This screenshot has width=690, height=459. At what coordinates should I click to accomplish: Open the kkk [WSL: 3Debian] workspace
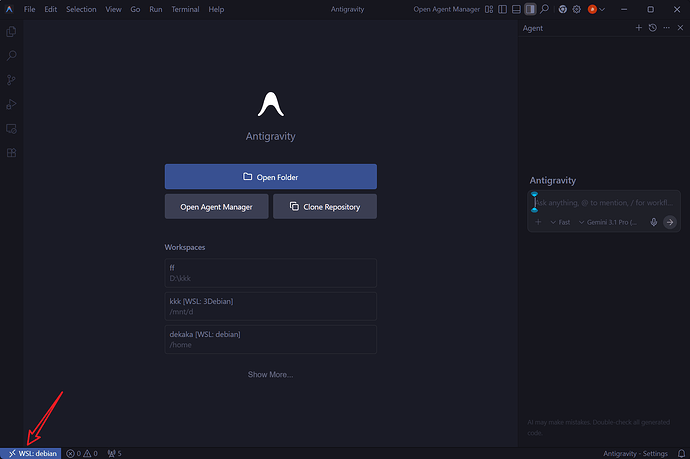[x=271, y=306]
